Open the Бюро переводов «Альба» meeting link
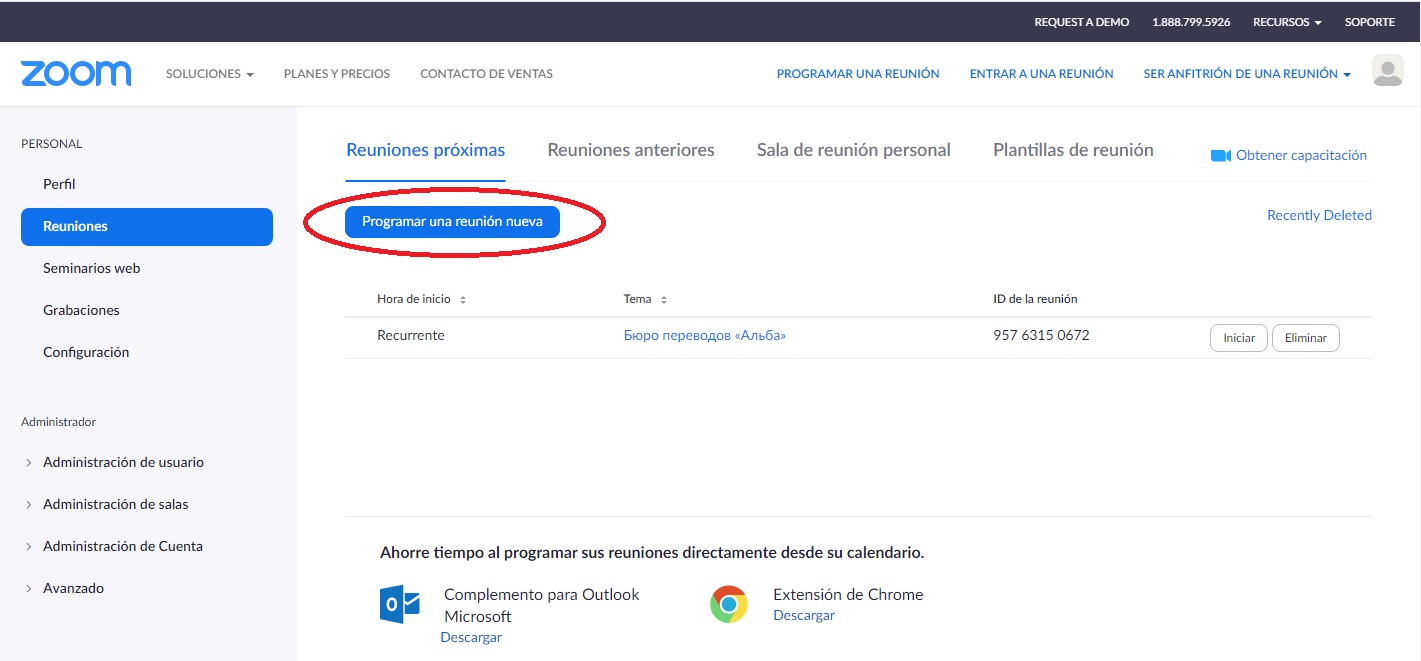The height and width of the screenshot is (661, 1421). coord(704,336)
